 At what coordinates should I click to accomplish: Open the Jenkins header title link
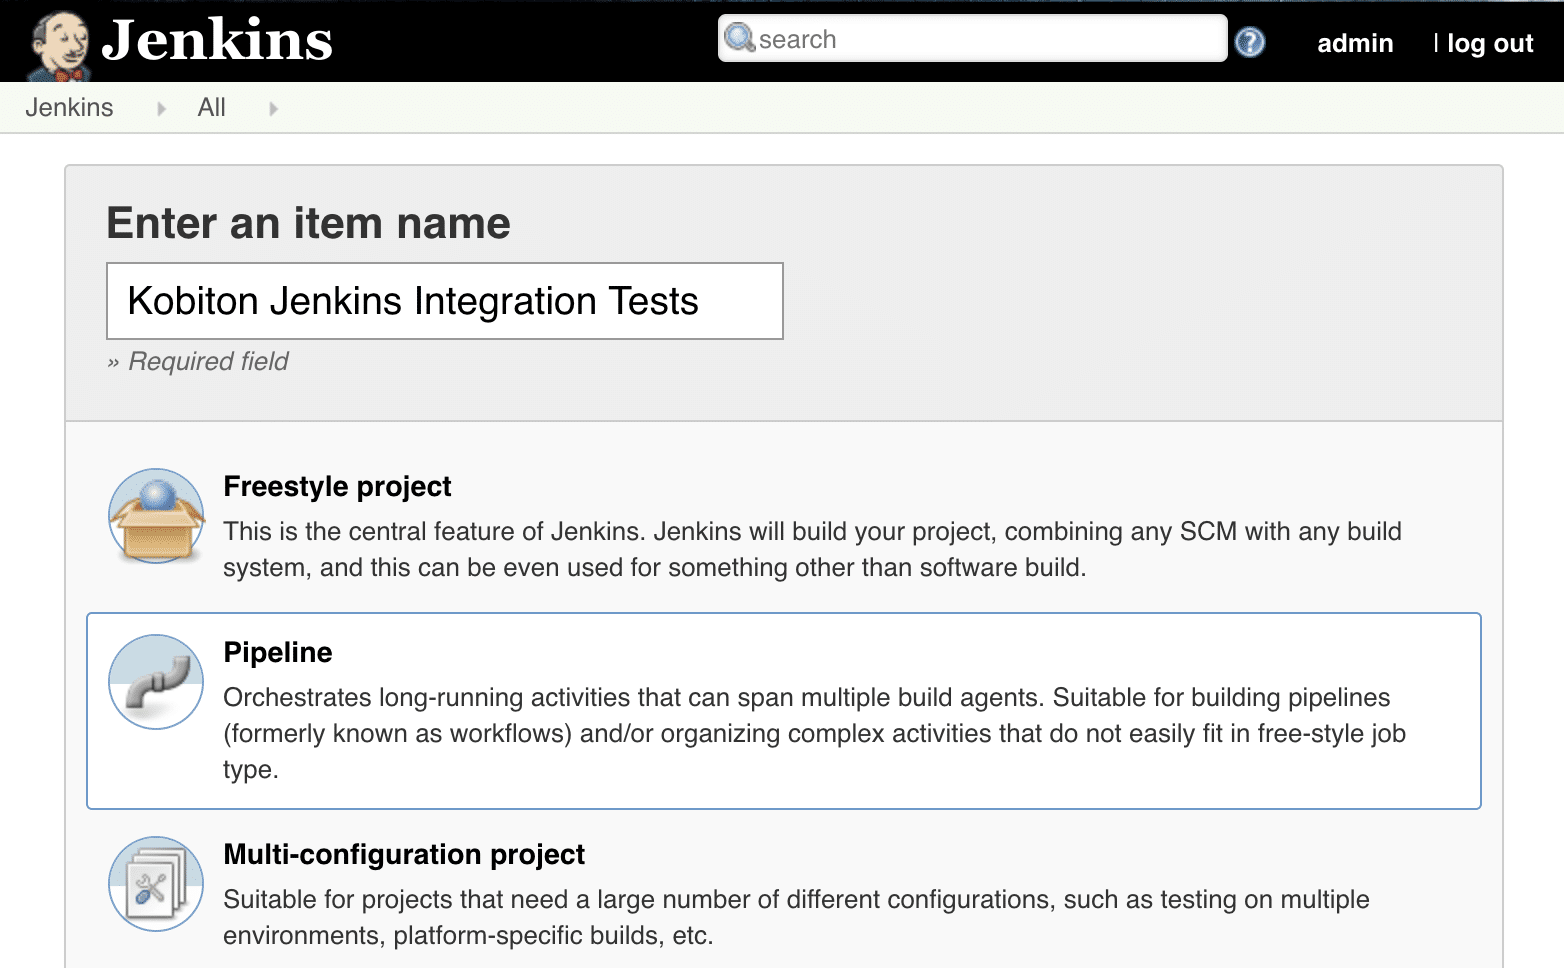[x=217, y=40]
